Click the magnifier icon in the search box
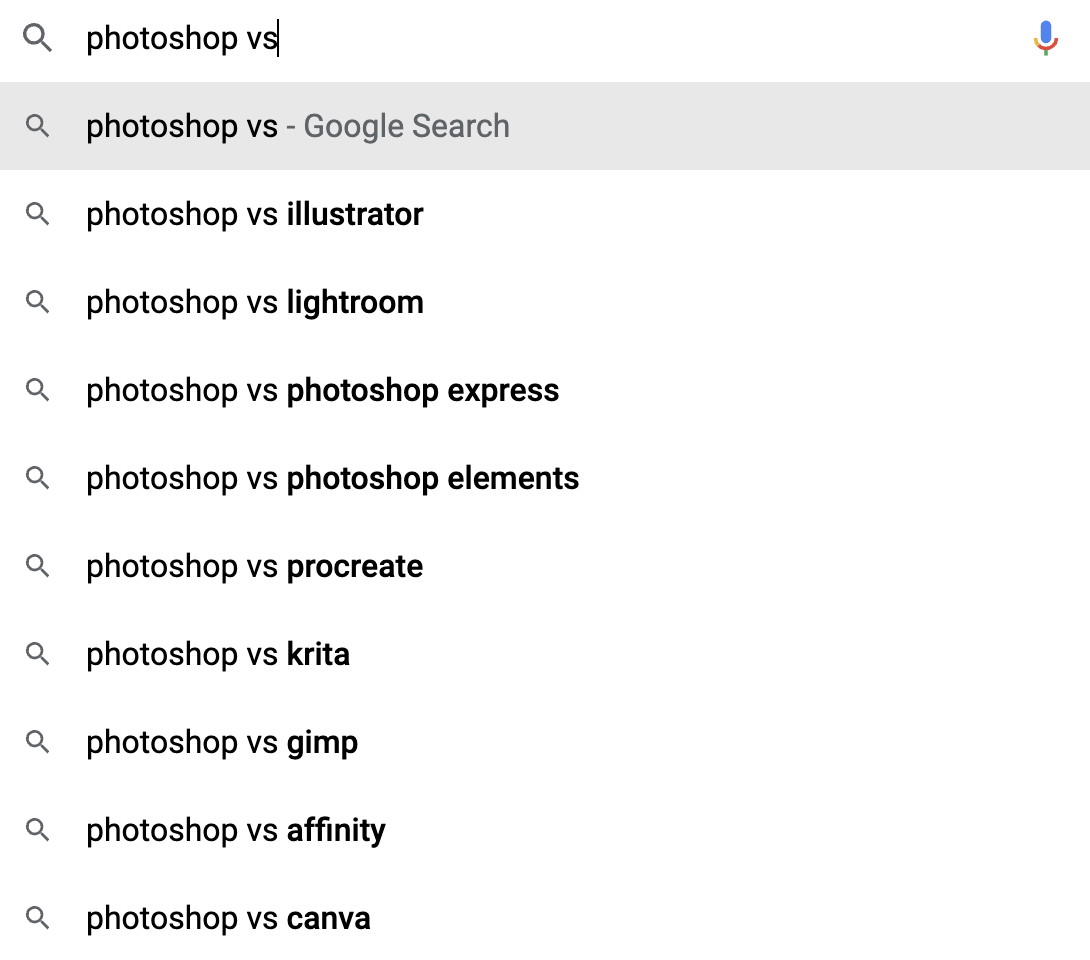Viewport: 1090px width, 960px height. (x=38, y=39)
